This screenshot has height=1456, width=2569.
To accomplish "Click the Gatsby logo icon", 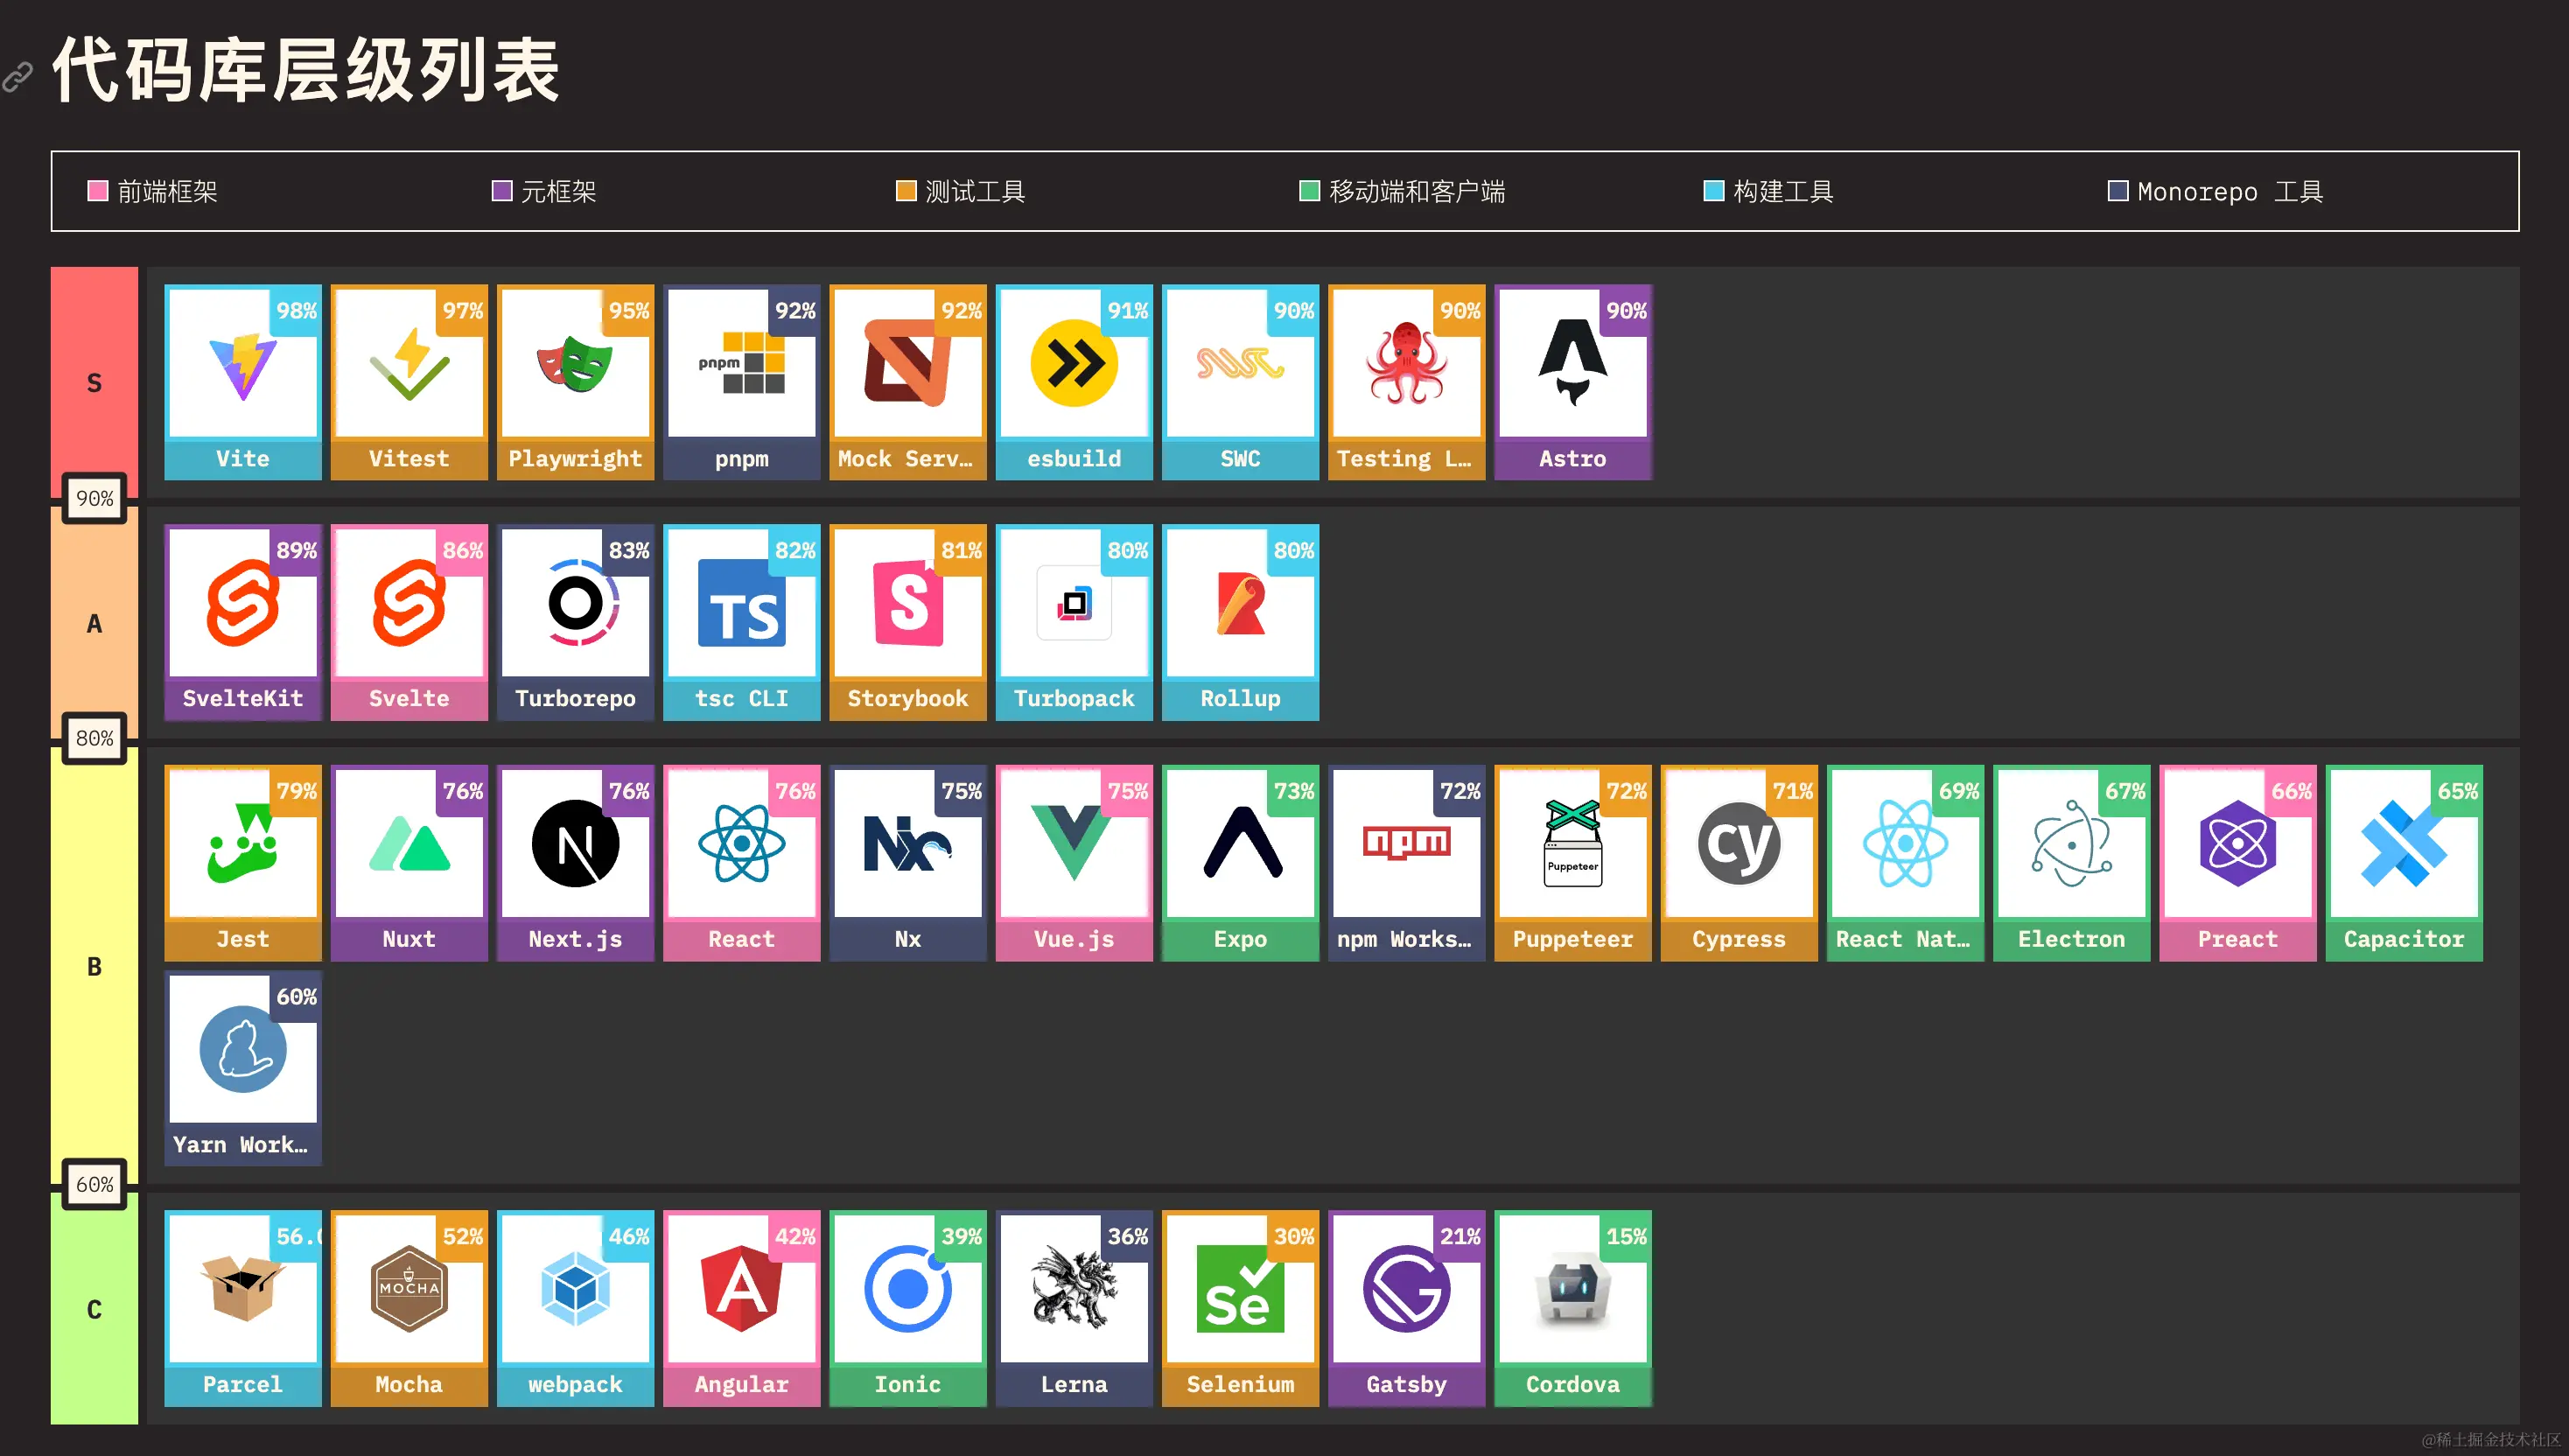I will (1406, 1290).
